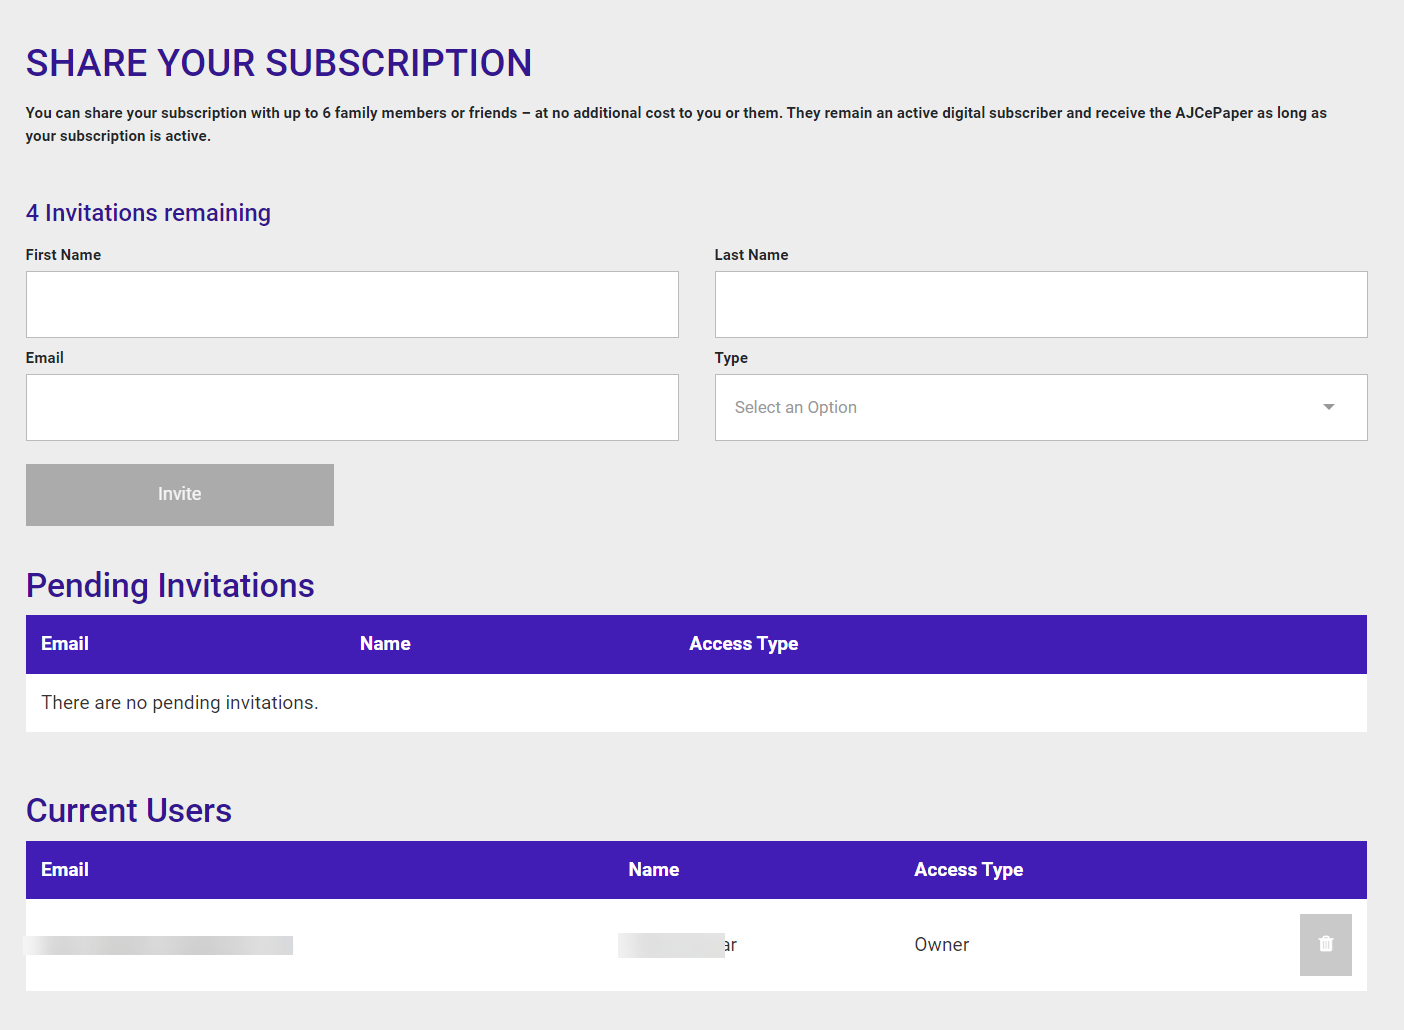Click the "4 Invitations remaining" text
Screen dimensions: 1404x1030
tap(148, 213)
